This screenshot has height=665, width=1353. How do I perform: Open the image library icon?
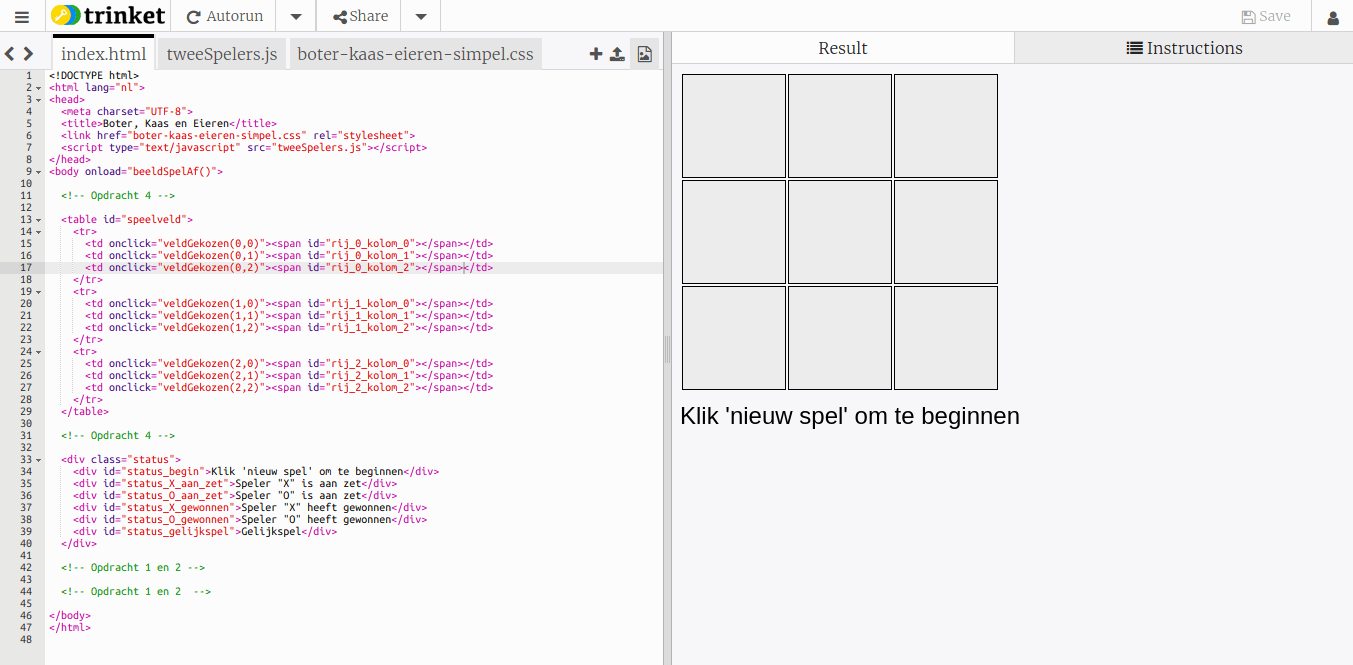point(644,54)
